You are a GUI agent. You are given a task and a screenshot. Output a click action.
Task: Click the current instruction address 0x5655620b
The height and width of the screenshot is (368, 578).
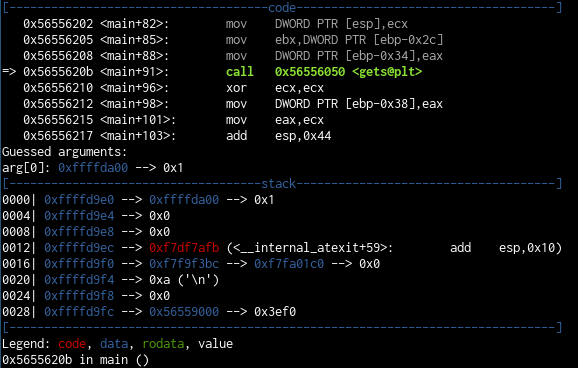coord(58,72)
